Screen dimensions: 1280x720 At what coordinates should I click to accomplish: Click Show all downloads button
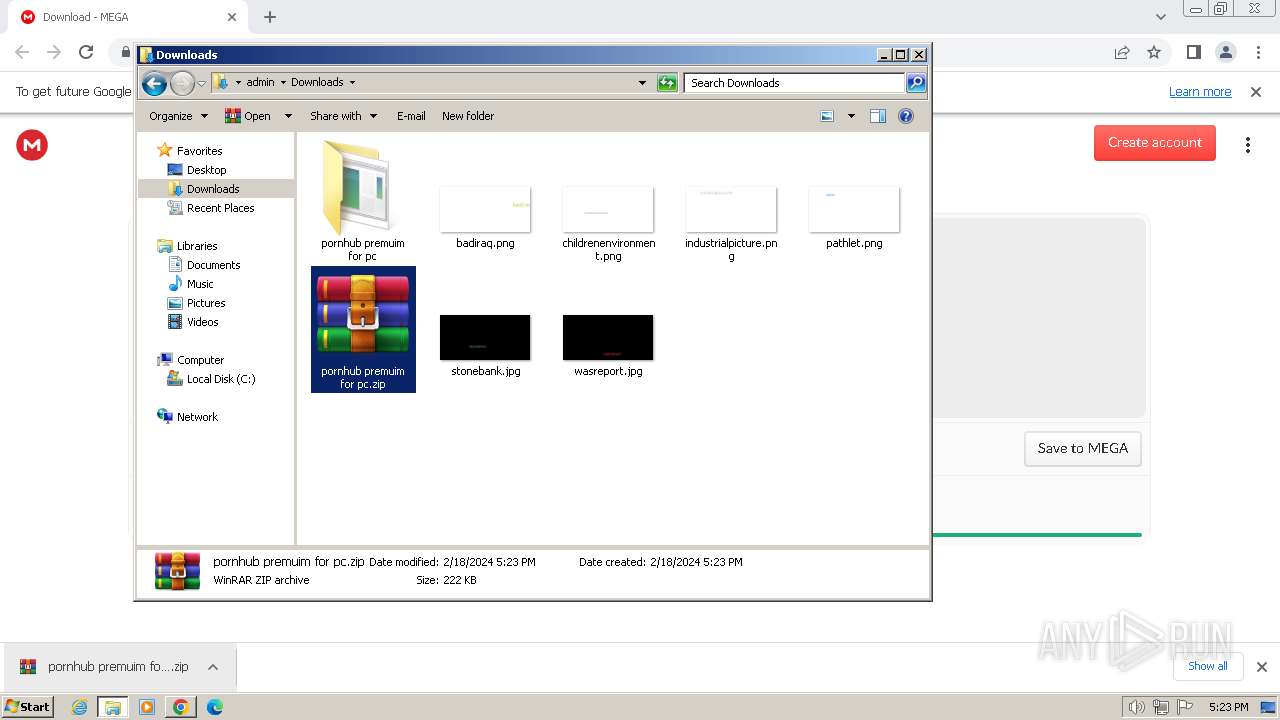1208,666
